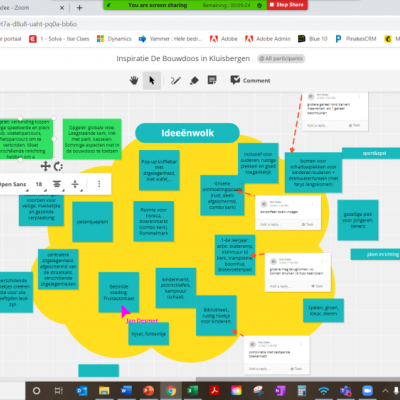Image resolution: width=400 pixels, height=400 pixels.
Task: Open a new browser tab
Action: 79,8
